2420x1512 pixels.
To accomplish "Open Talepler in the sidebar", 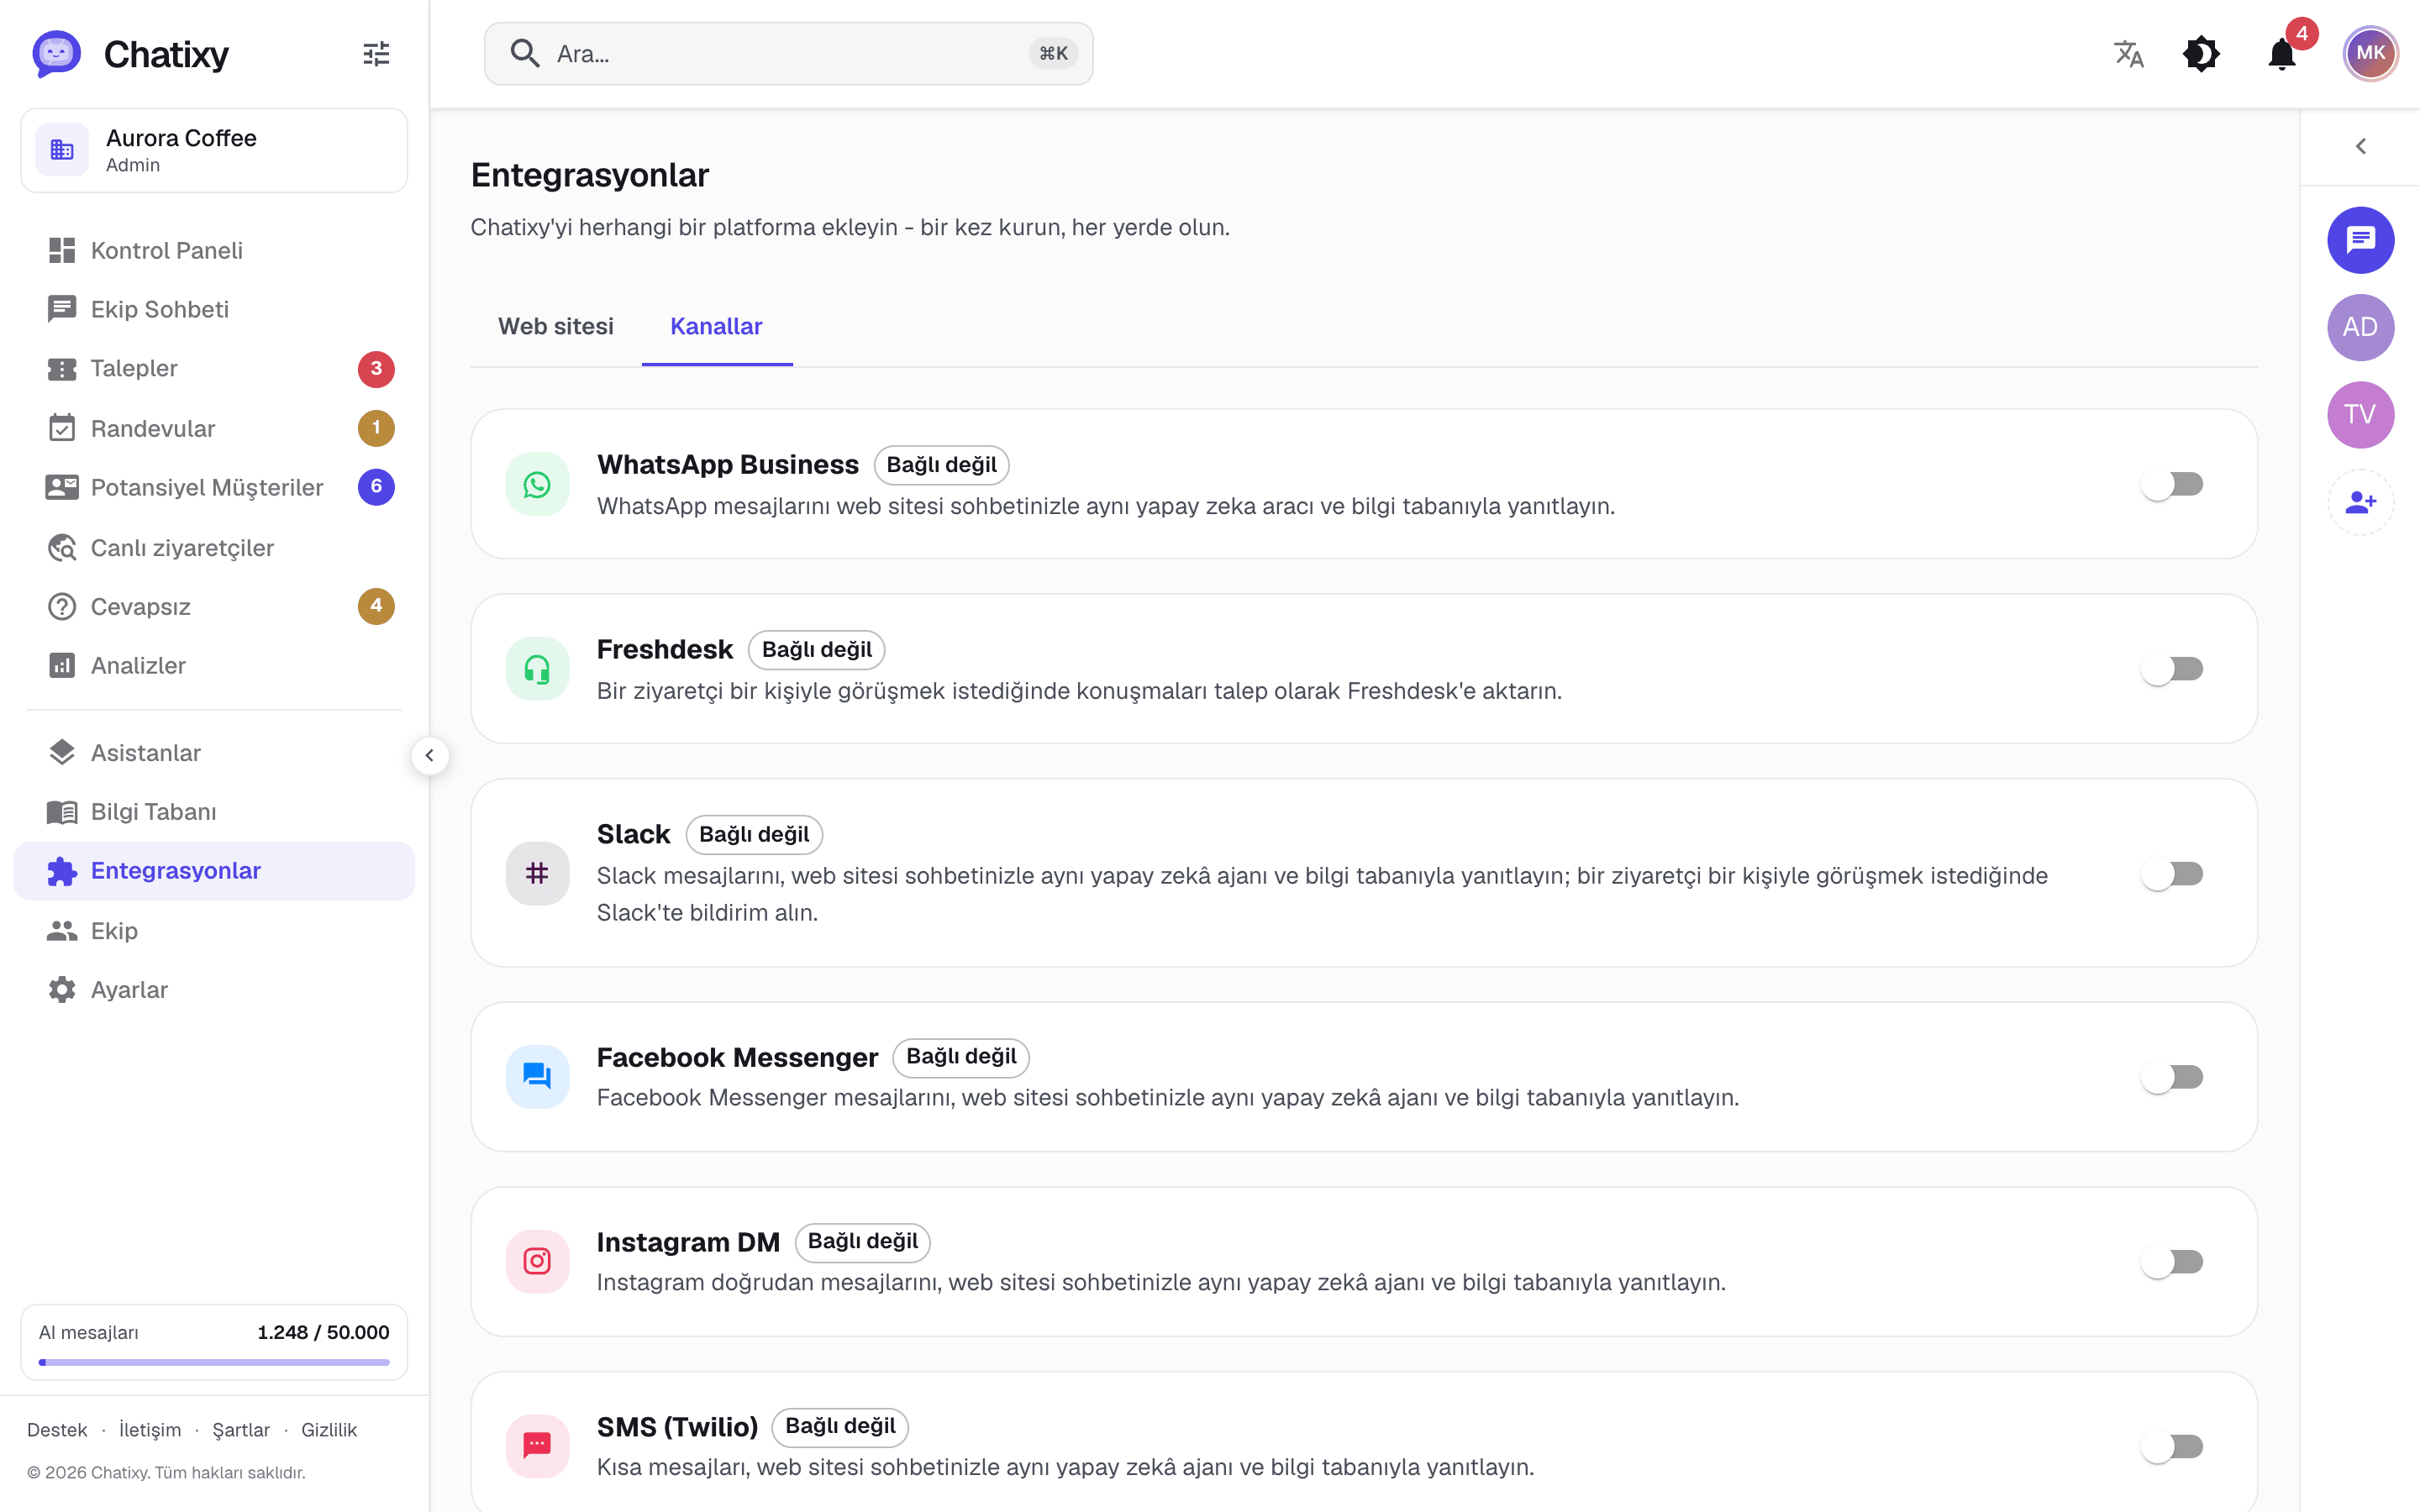I will [214, 368].
